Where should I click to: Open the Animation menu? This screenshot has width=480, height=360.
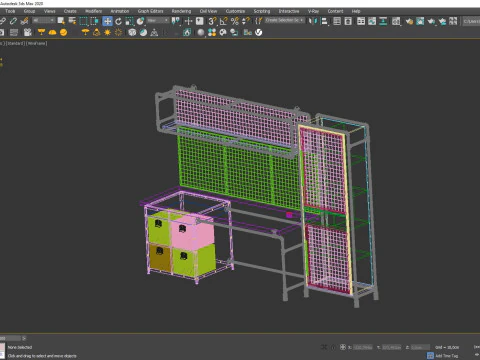pos(120,11)
